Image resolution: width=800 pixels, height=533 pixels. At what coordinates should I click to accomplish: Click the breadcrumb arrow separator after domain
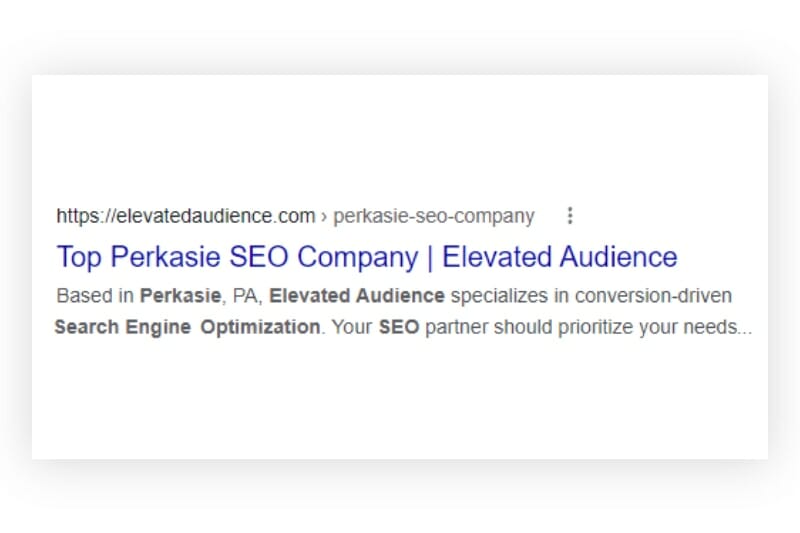tap(324, 216)
